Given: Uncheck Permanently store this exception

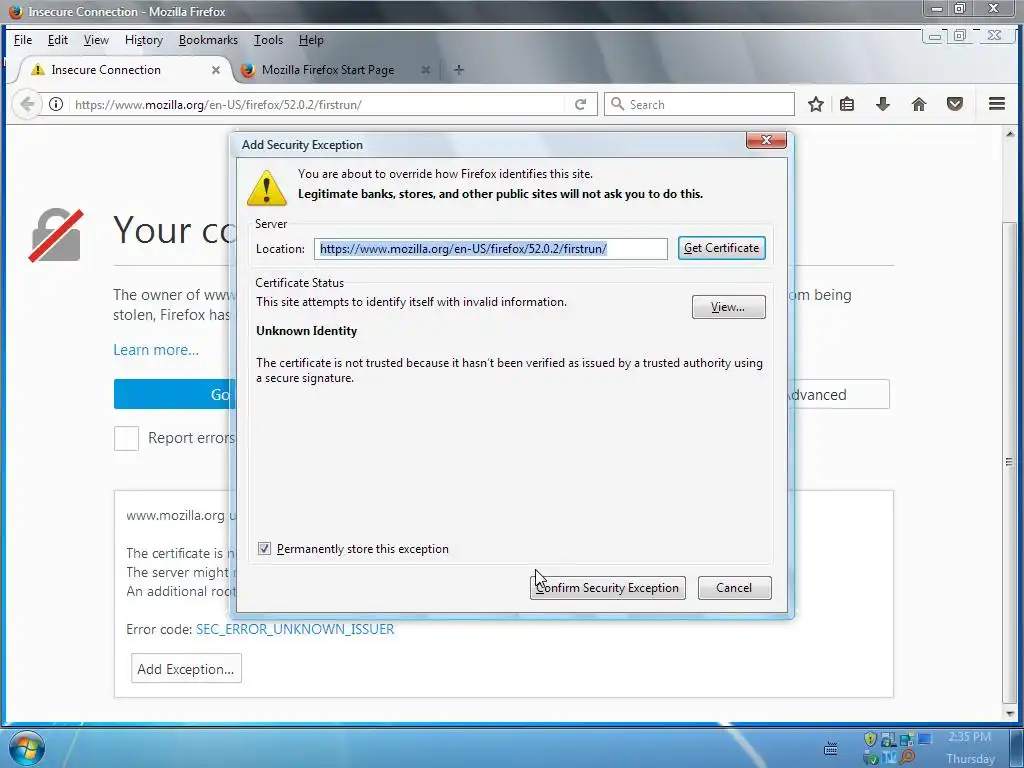Looking at the screenshot, I should [x=264, y=549].
